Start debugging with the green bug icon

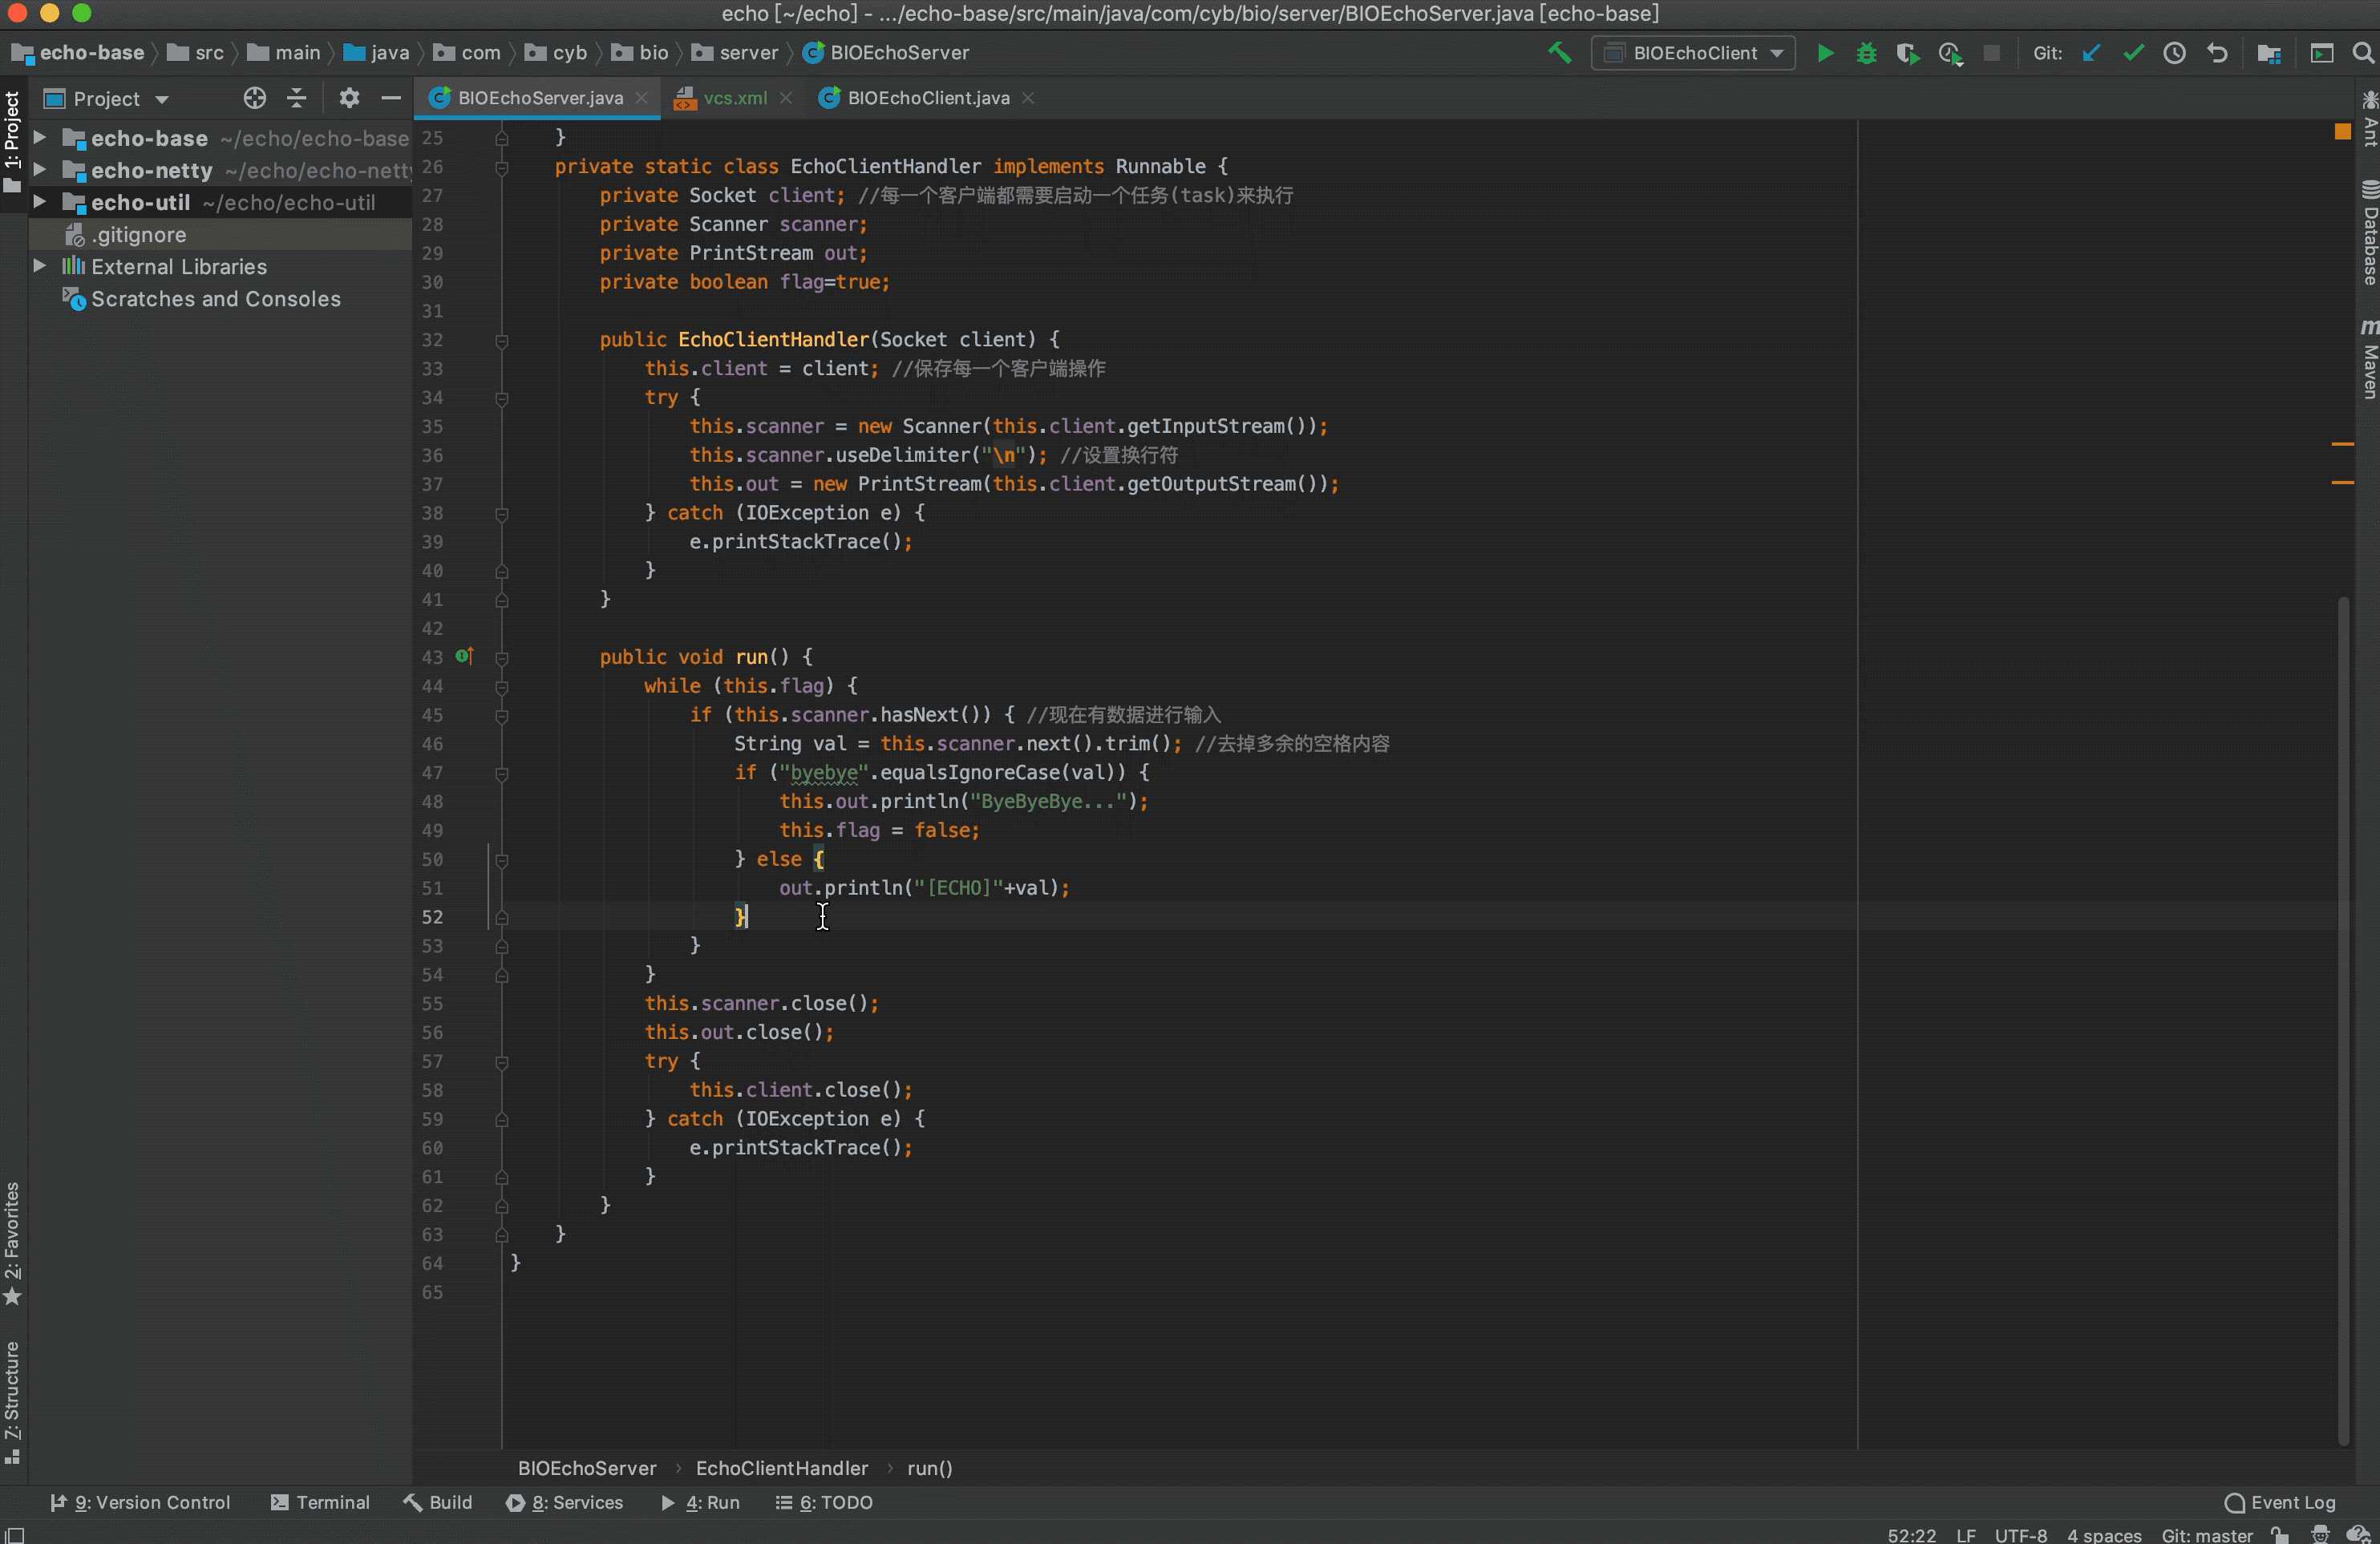point(1866,53)
